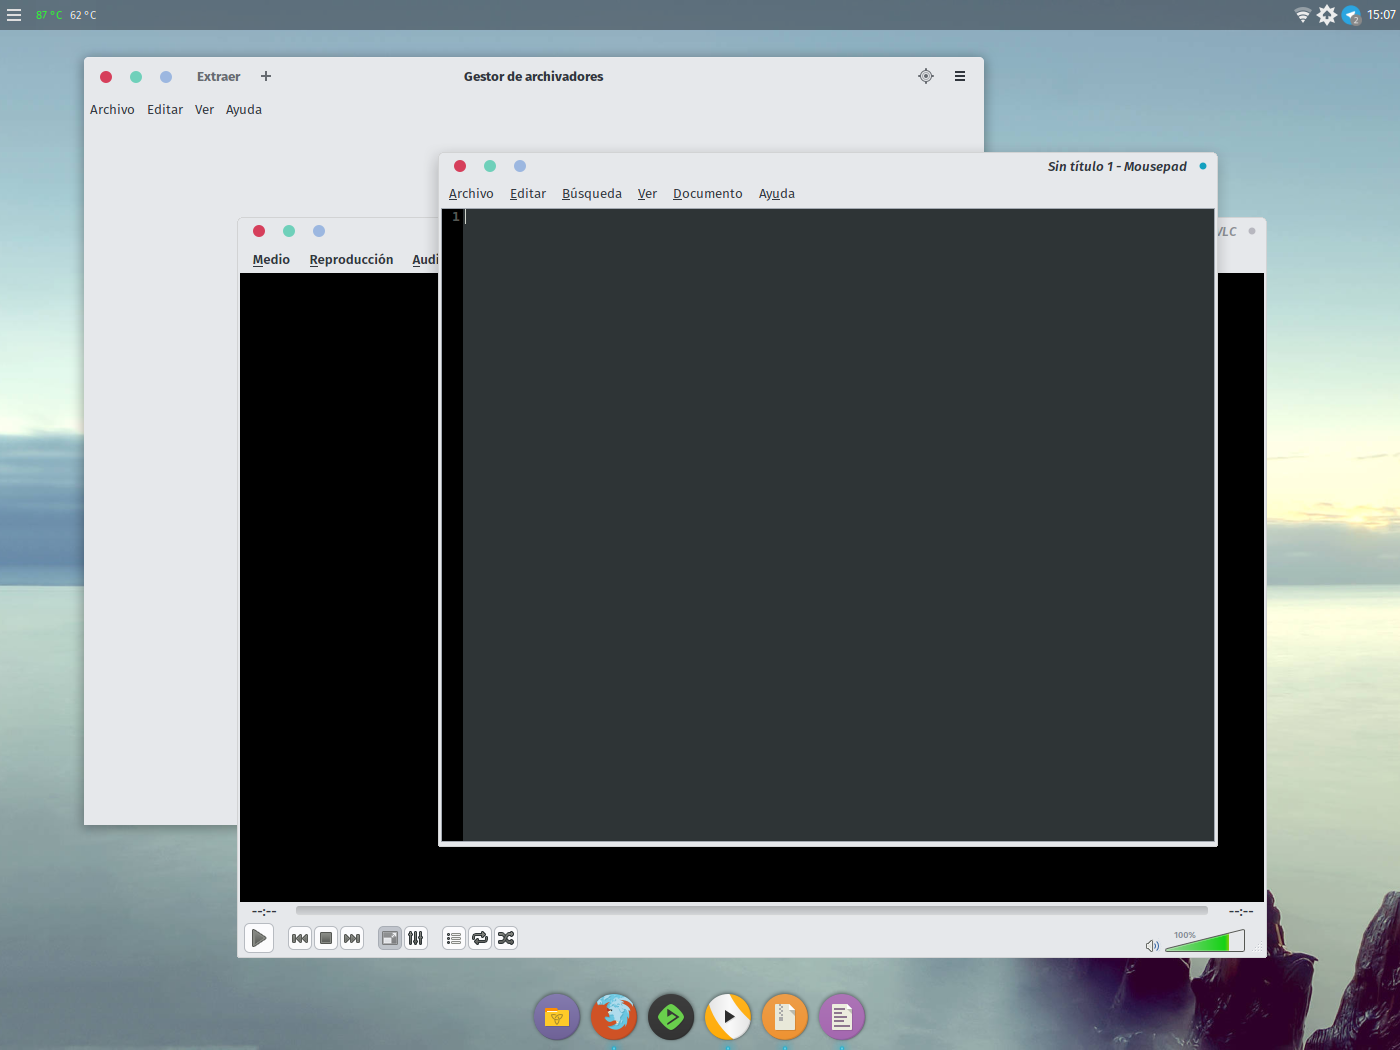Click the red close button of VLC window
Screen dimensions: 1400x1050
pos(259,231)
